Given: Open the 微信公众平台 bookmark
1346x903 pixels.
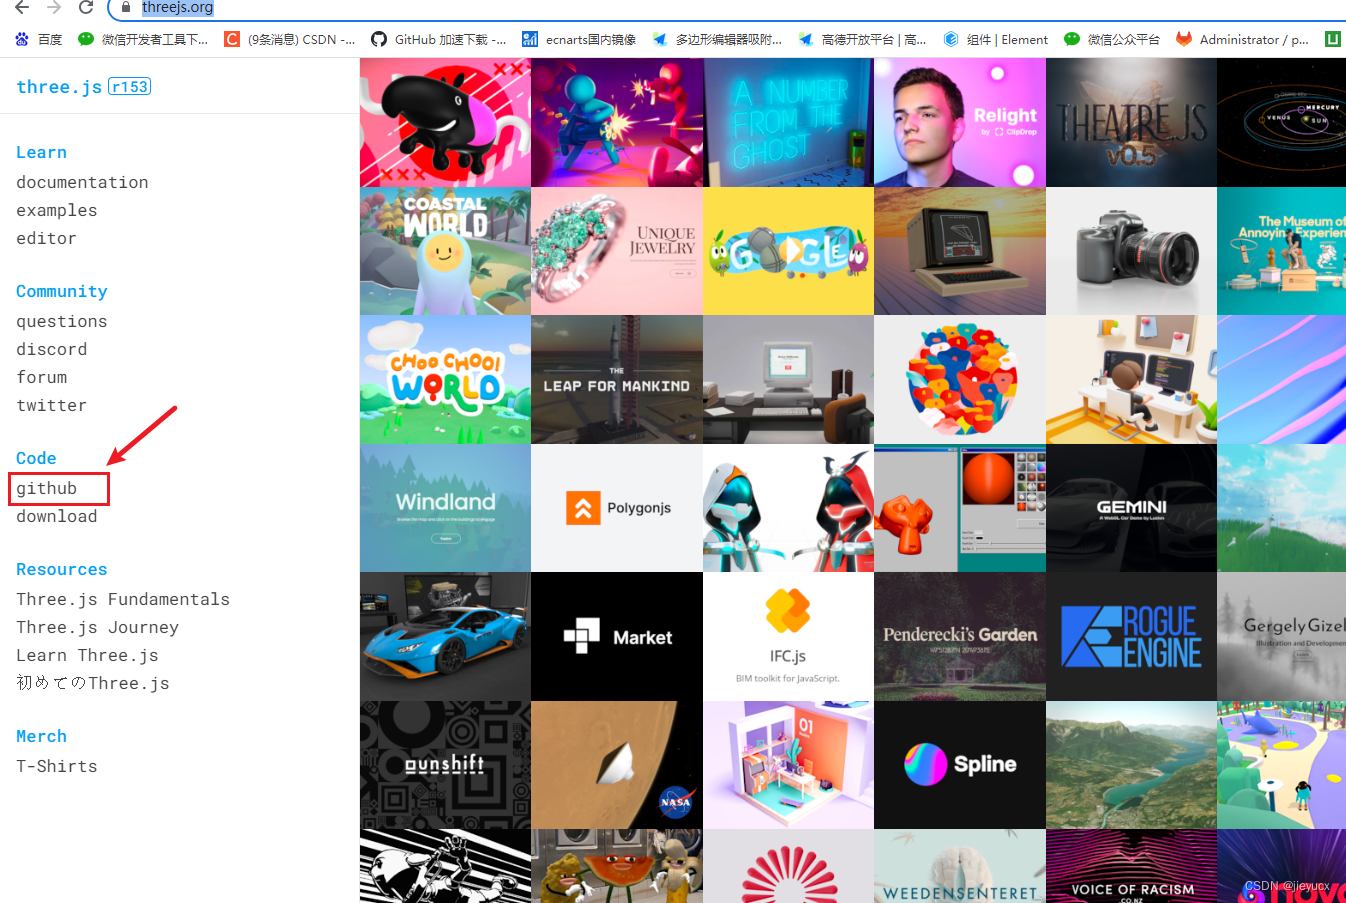Looking at the screenshot, I should (x=1111, y=39).
